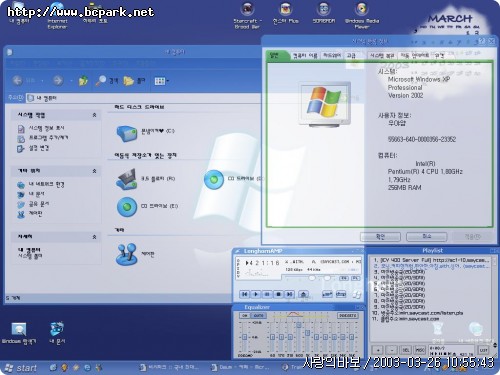Open Add or remove programs task link
The image size is (500, 375).
pos(43,138)
